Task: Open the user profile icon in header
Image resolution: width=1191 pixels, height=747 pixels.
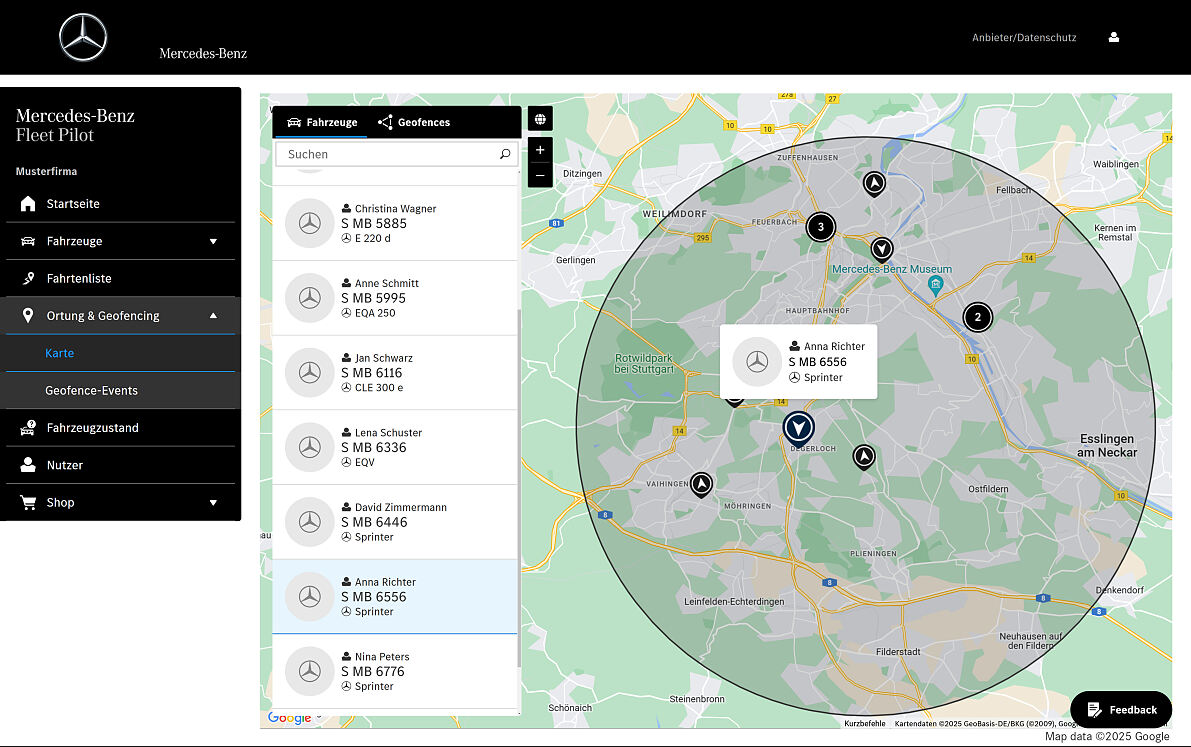Action: 1114,38
